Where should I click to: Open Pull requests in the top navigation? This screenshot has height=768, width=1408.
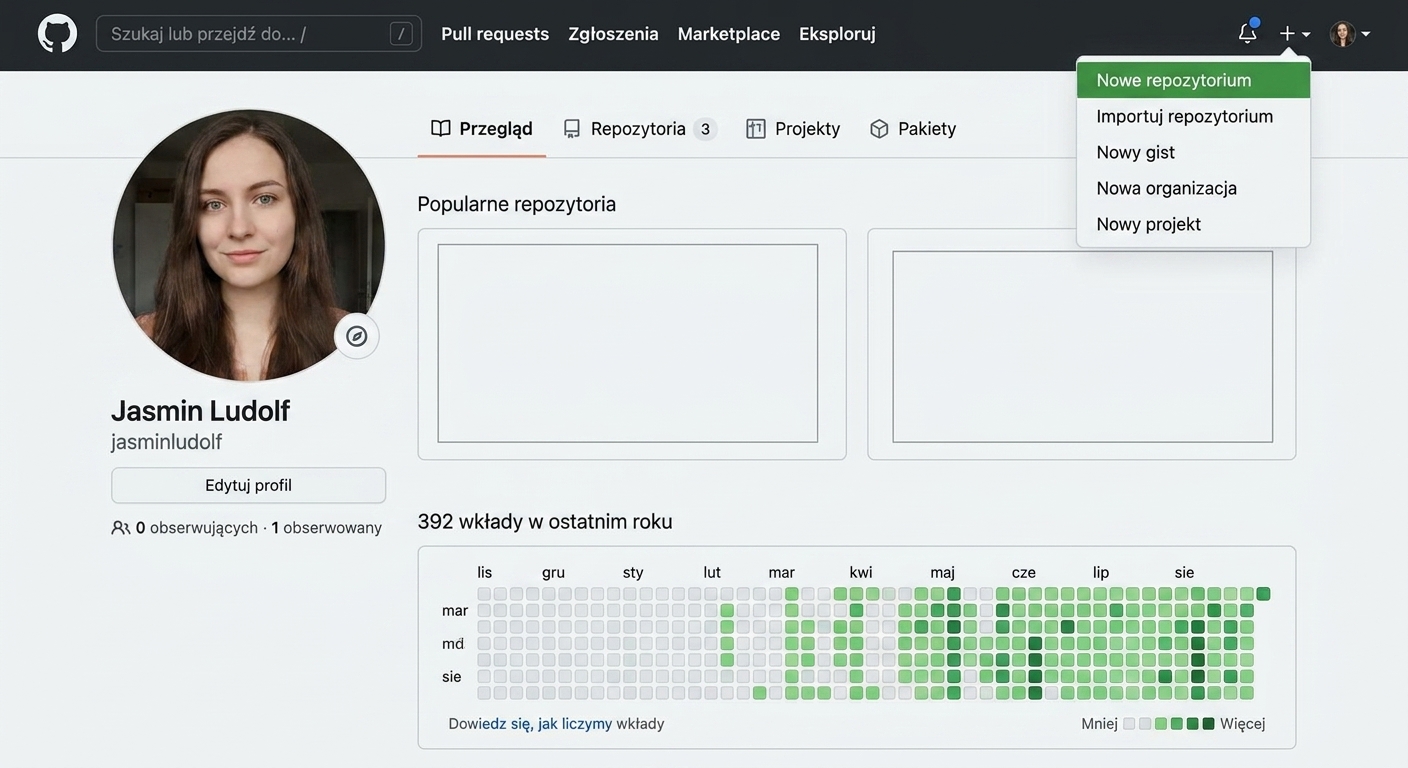coord(495,34)
